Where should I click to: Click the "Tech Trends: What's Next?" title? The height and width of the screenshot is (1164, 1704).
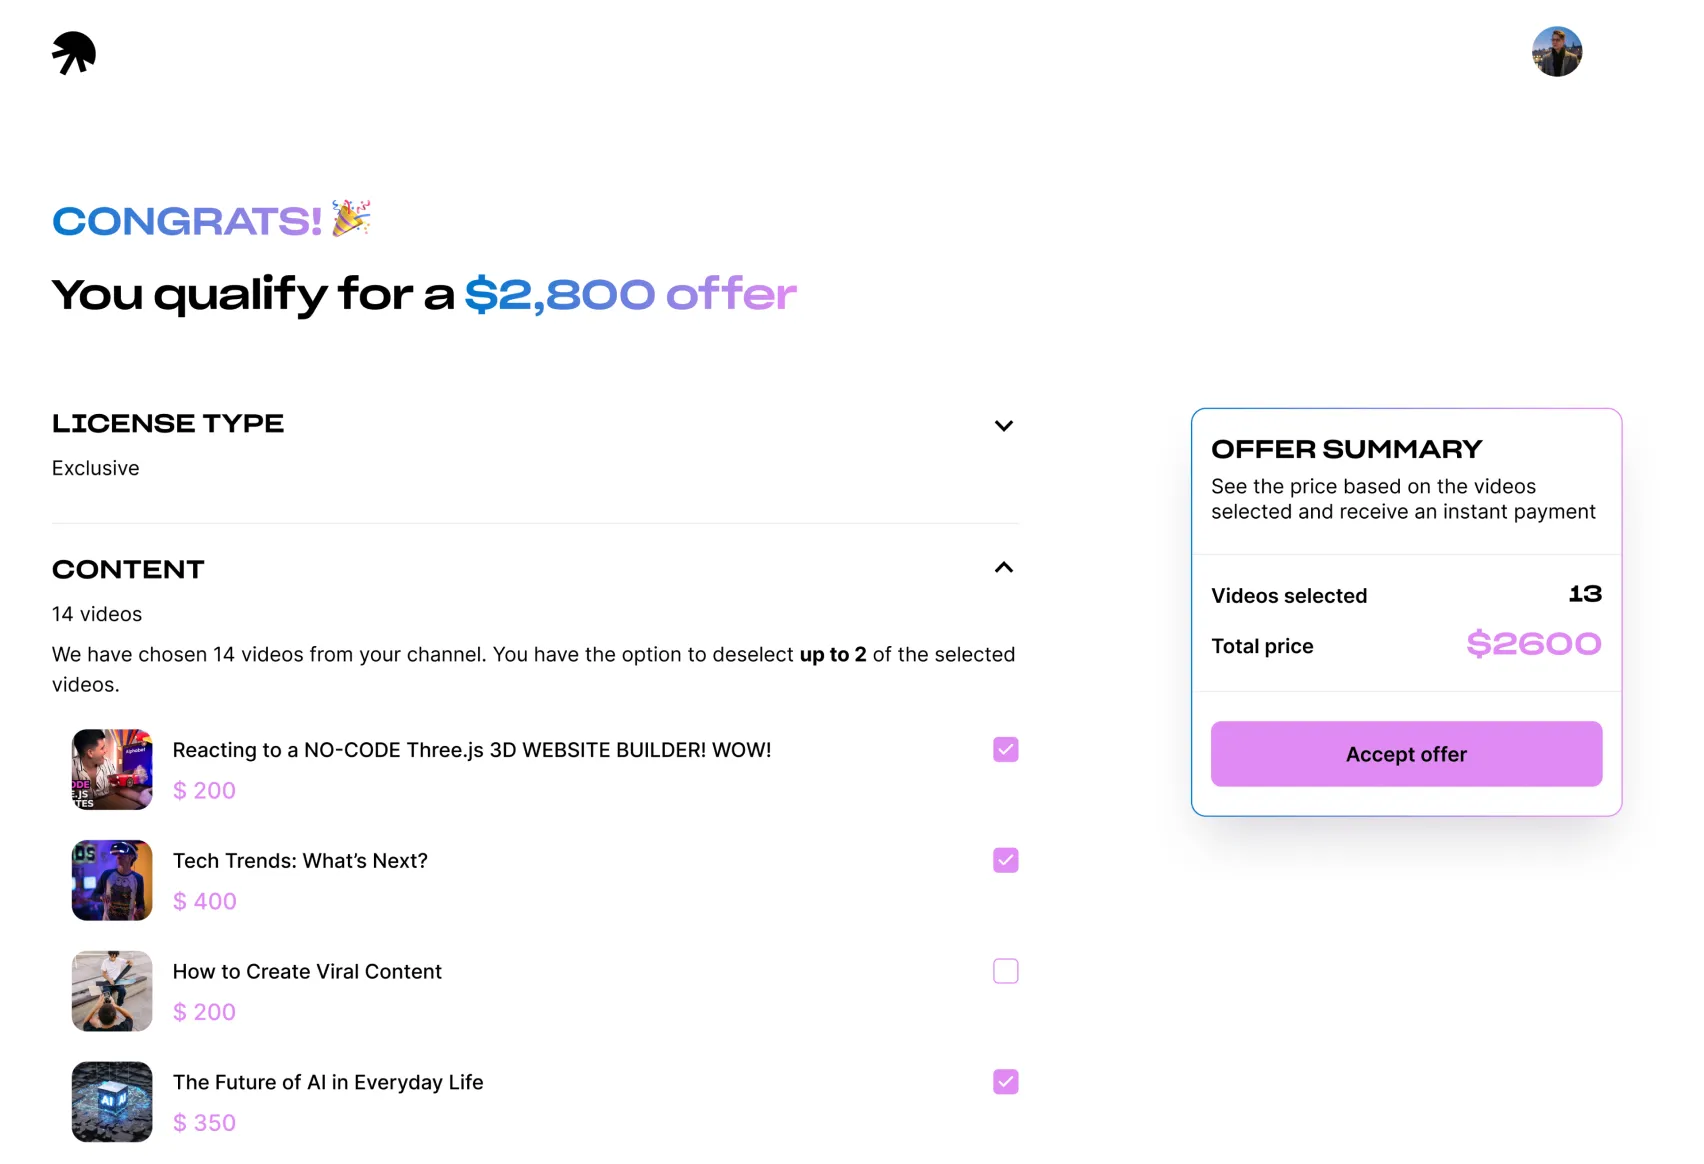pos(300,861)
